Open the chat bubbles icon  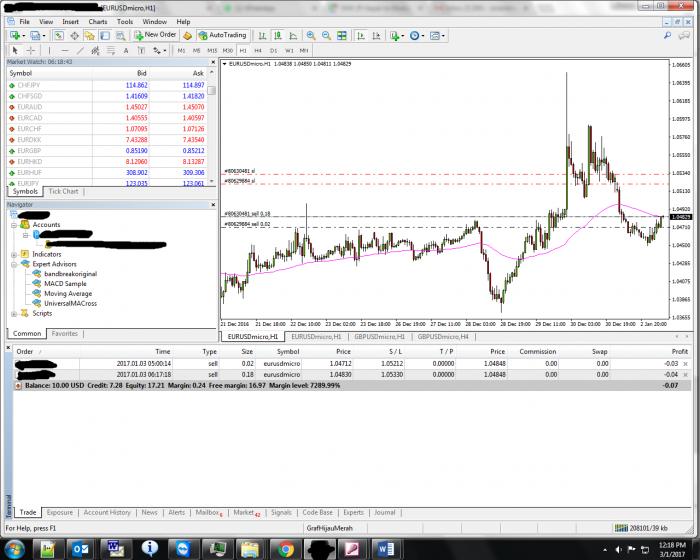click(x=684, y=35)
